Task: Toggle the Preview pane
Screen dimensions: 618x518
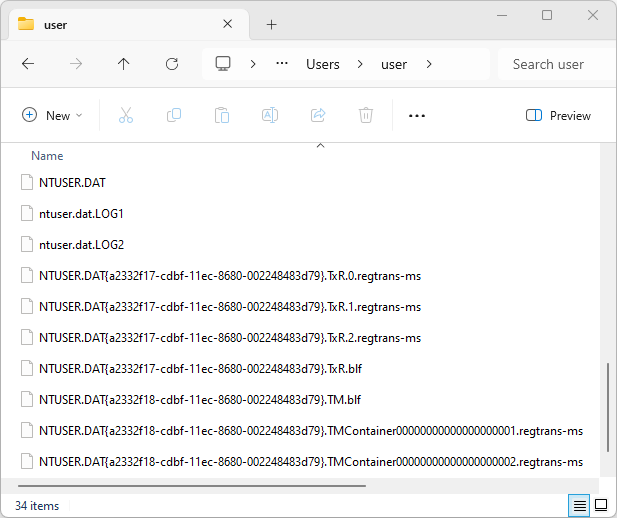Action: coord(558,115)
